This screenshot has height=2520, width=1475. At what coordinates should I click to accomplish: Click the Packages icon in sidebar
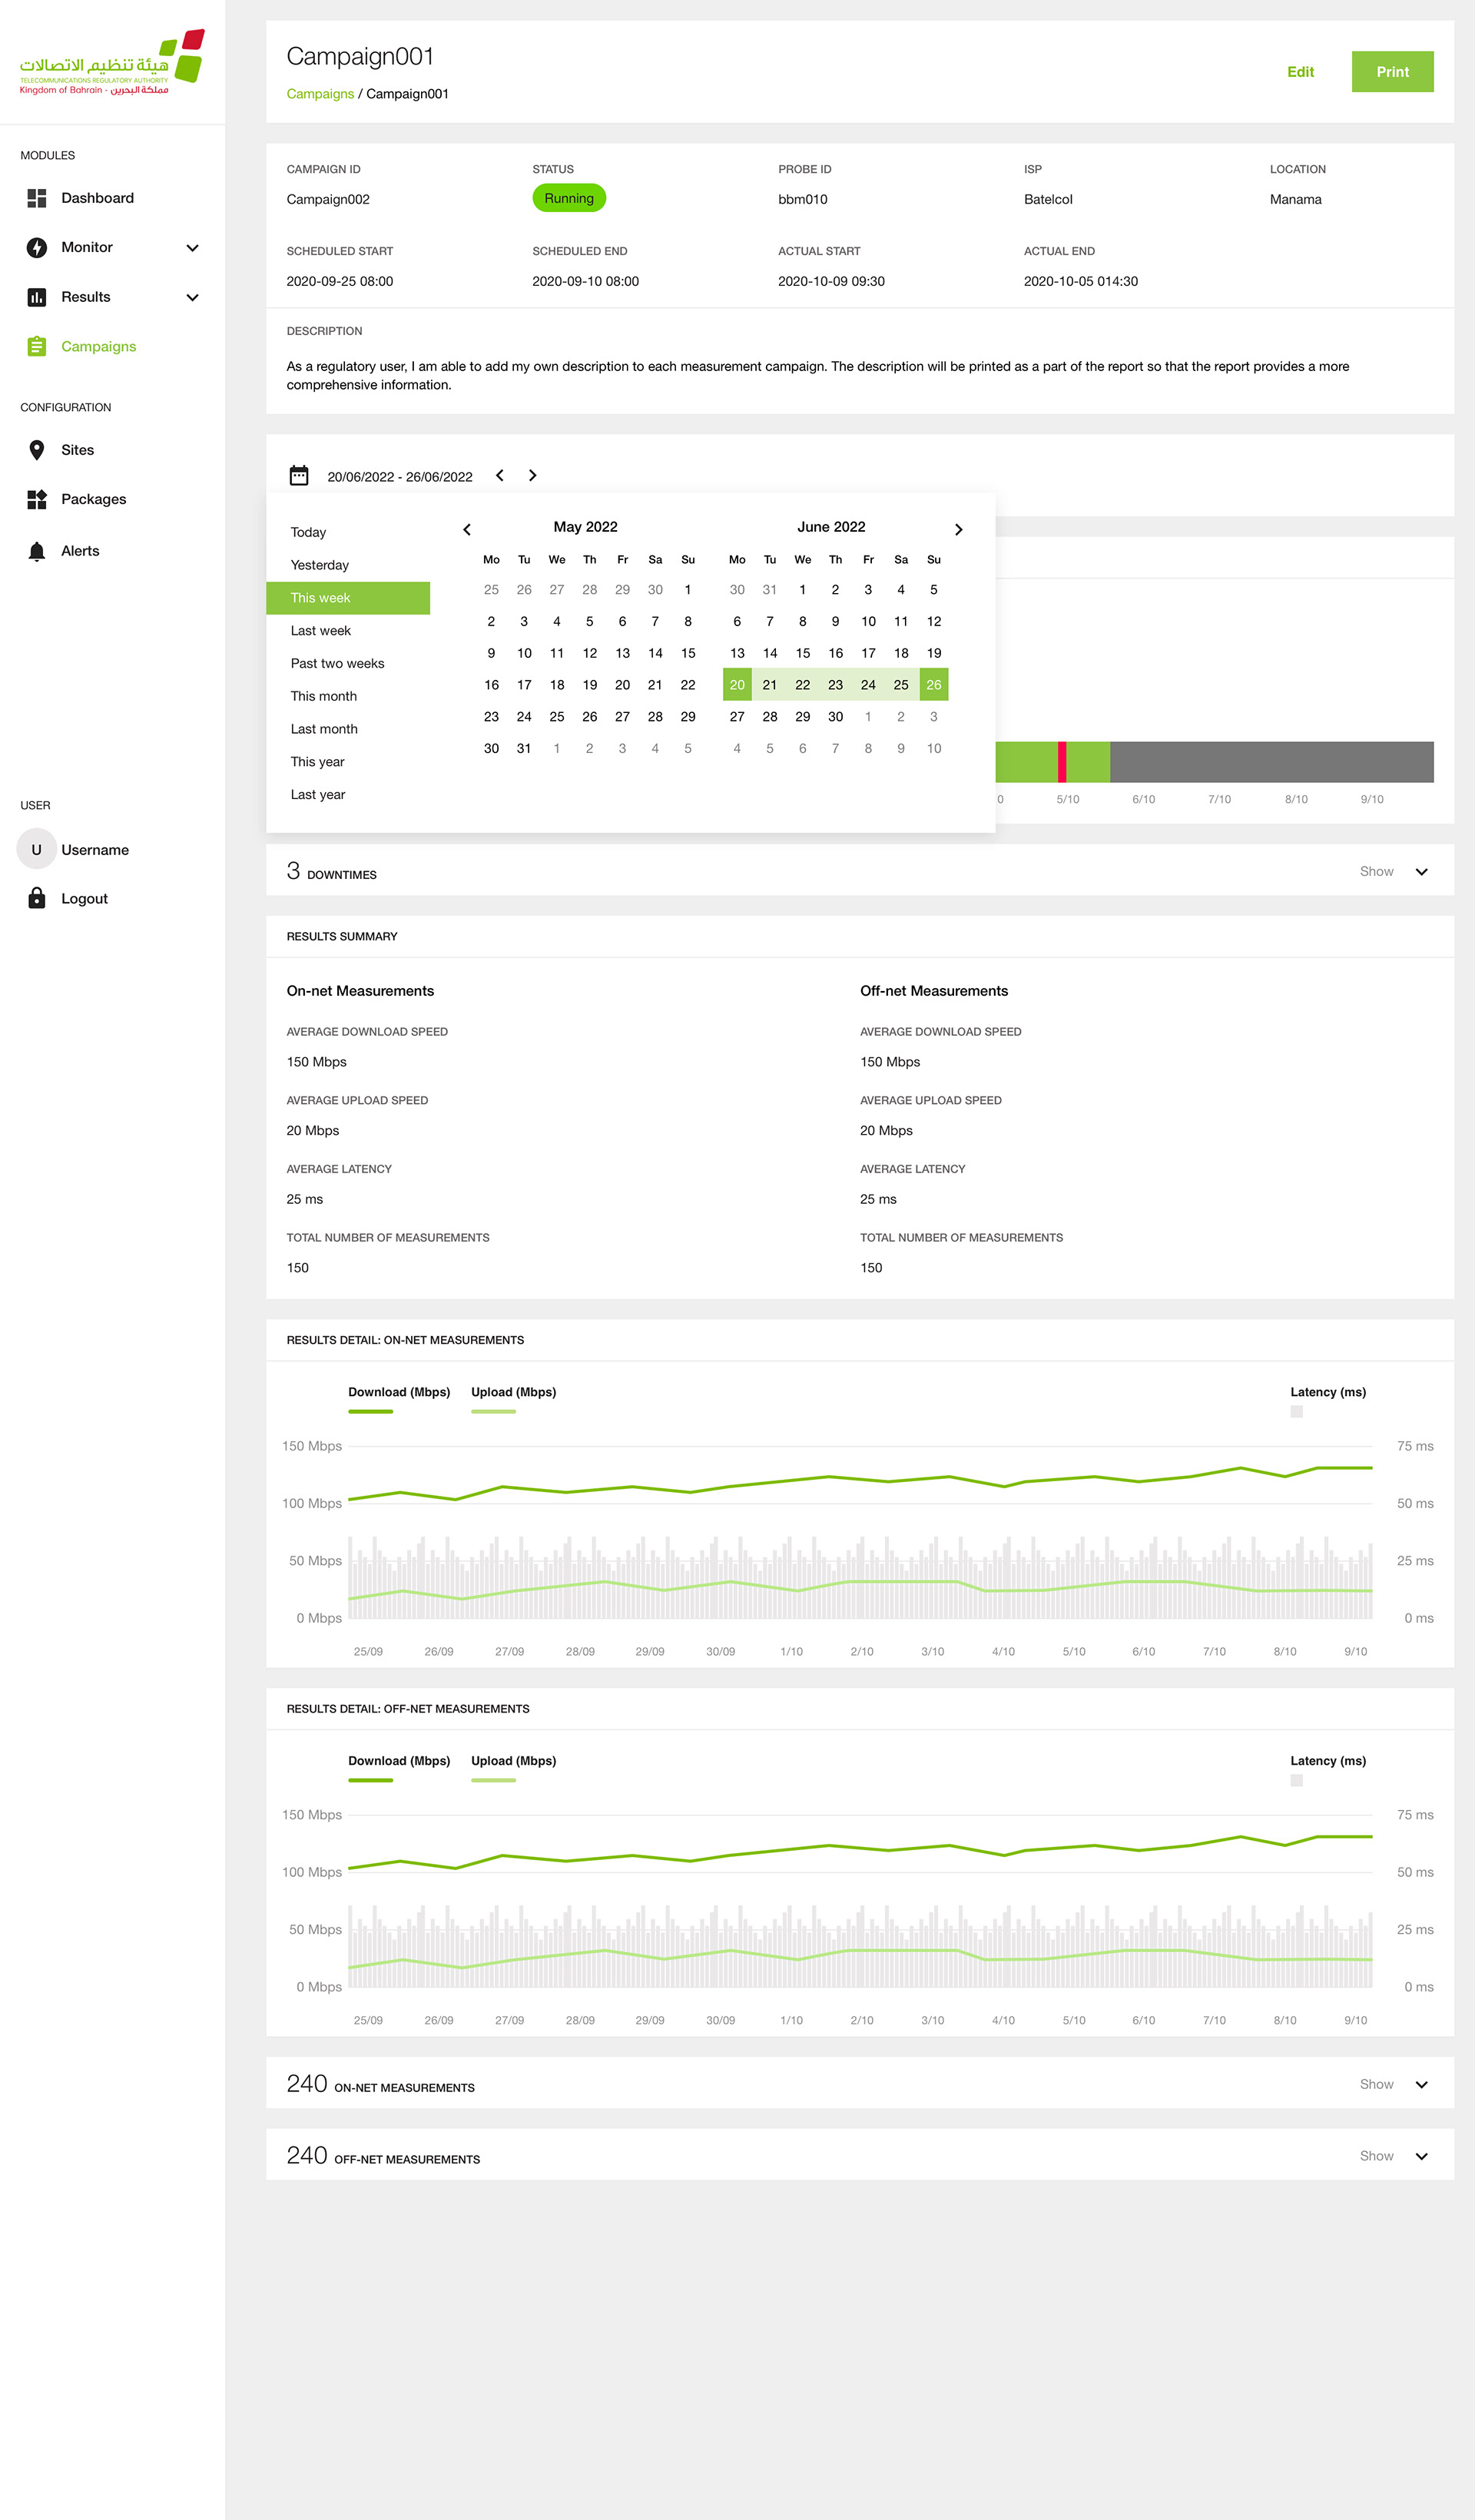pos(37,499)
